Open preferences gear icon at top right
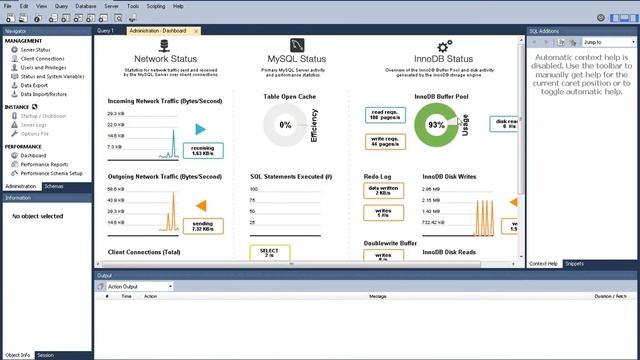Viewport: 640px width, 360px height. (601, 18)
